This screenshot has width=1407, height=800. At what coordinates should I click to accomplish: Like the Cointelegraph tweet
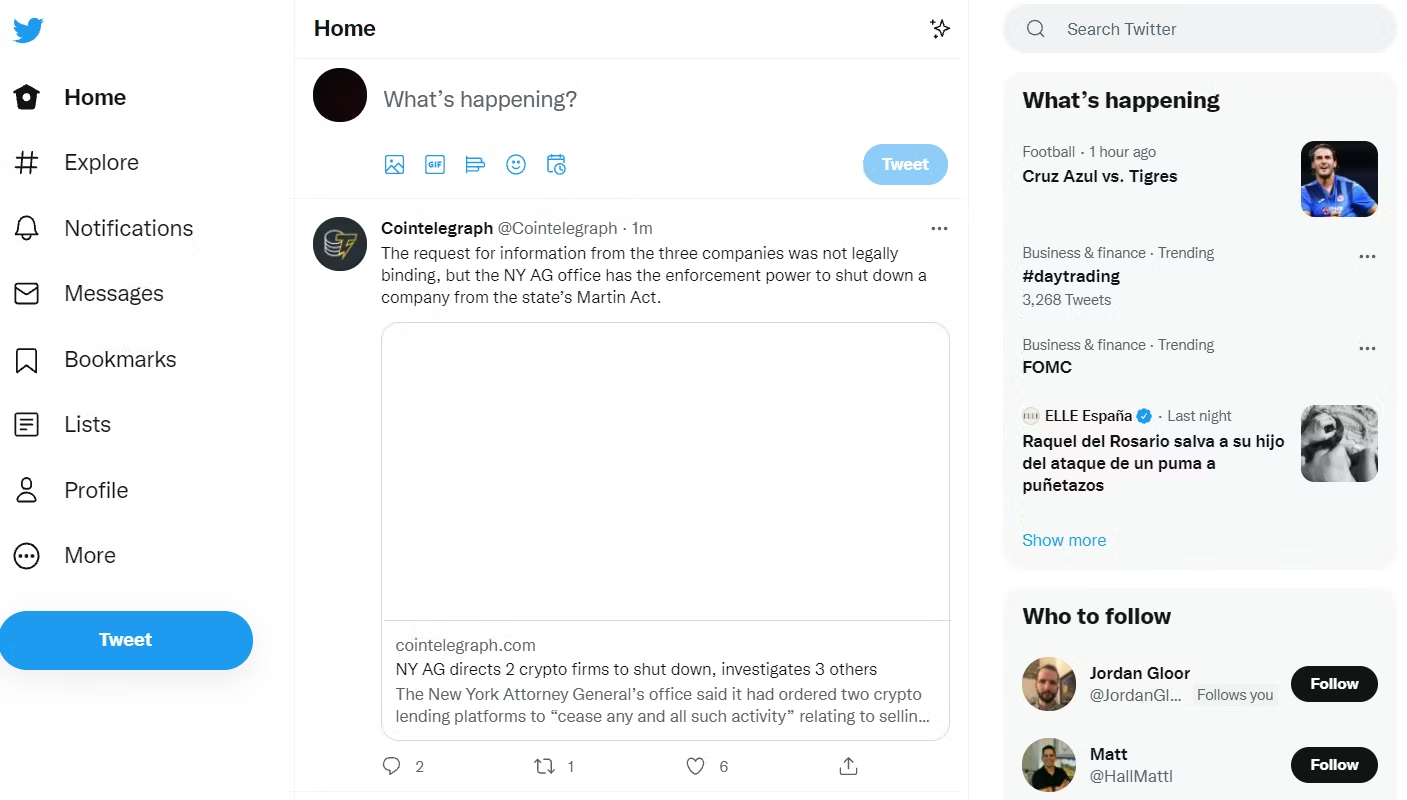point(695,766)
